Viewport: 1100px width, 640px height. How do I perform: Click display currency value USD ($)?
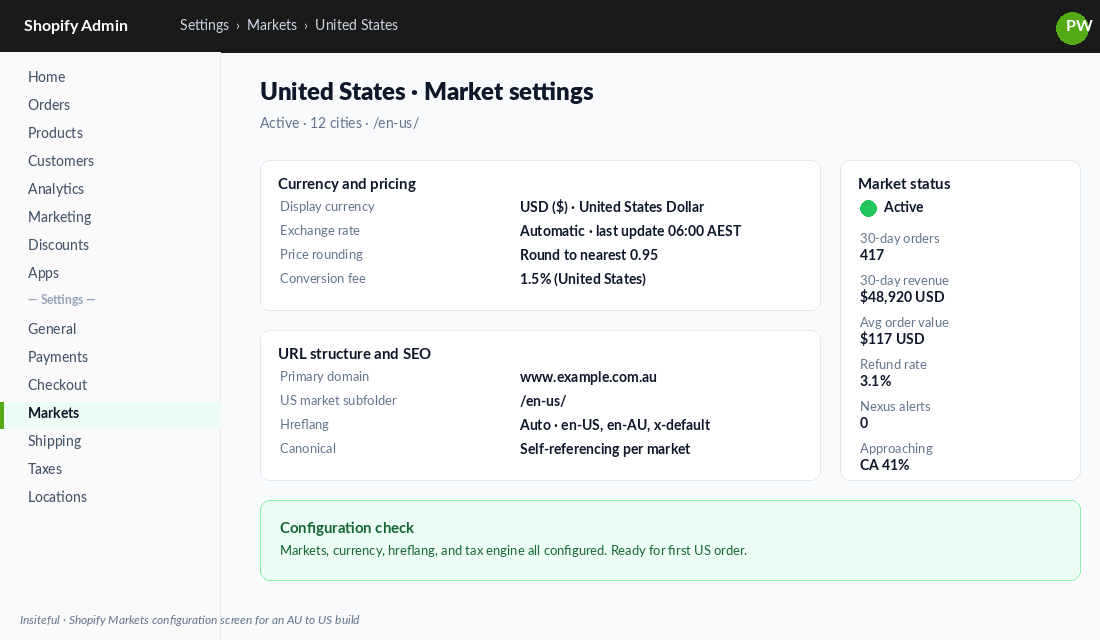click(x=612, y=207)
